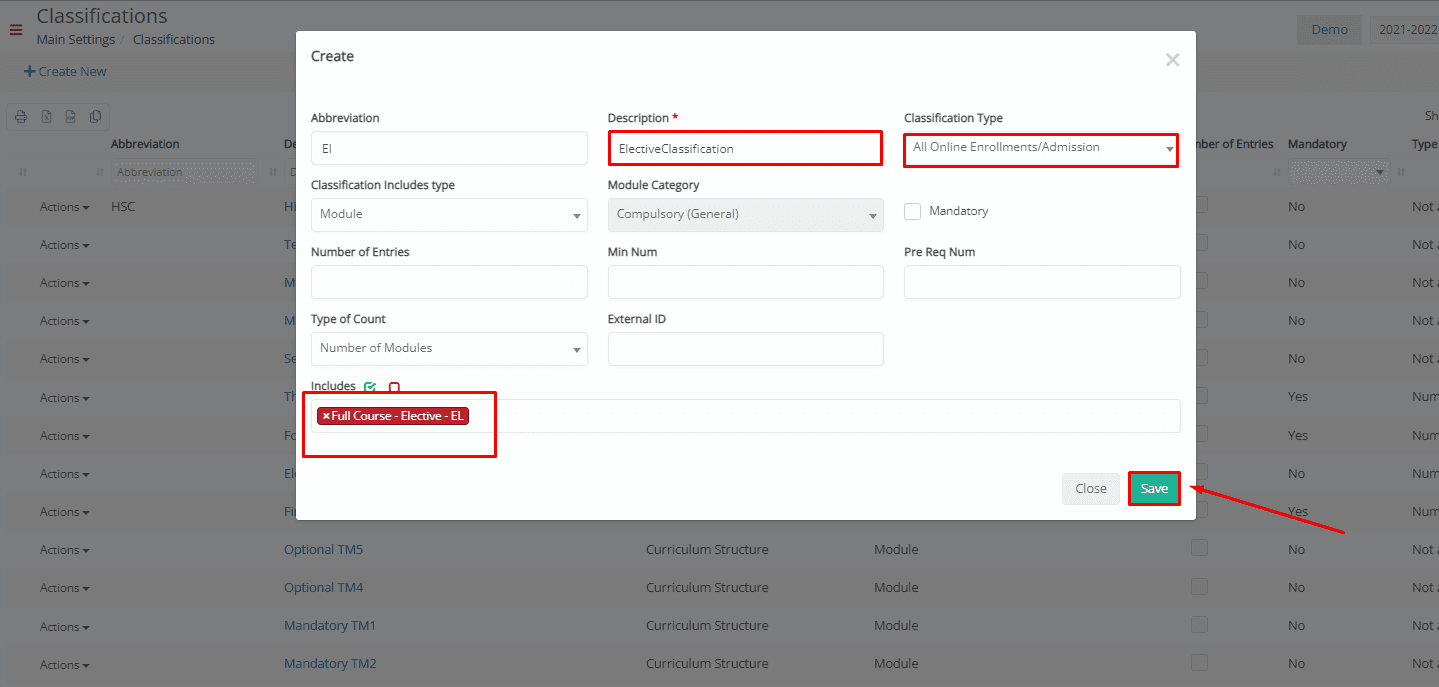Click the green Save button
This screenshot has height=687, width=1439.
[1154, 489]
